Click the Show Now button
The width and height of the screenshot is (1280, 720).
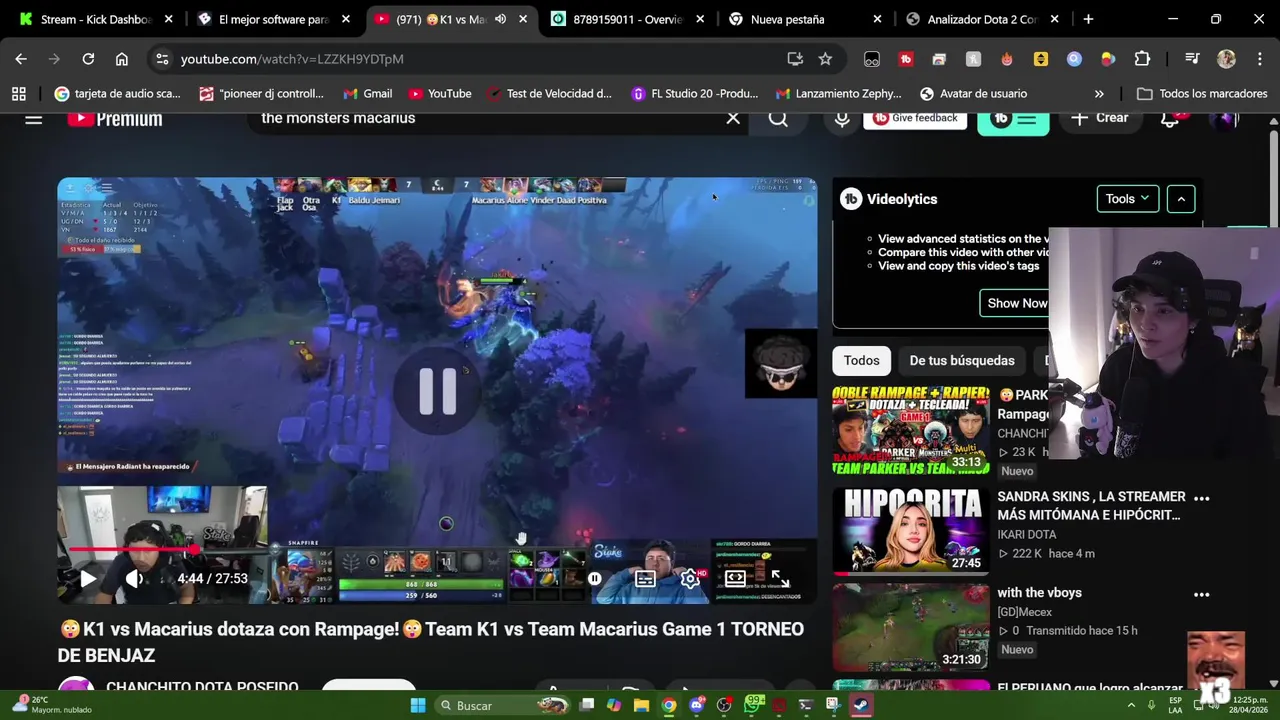pyautogui.click(x=1017, y=303)
